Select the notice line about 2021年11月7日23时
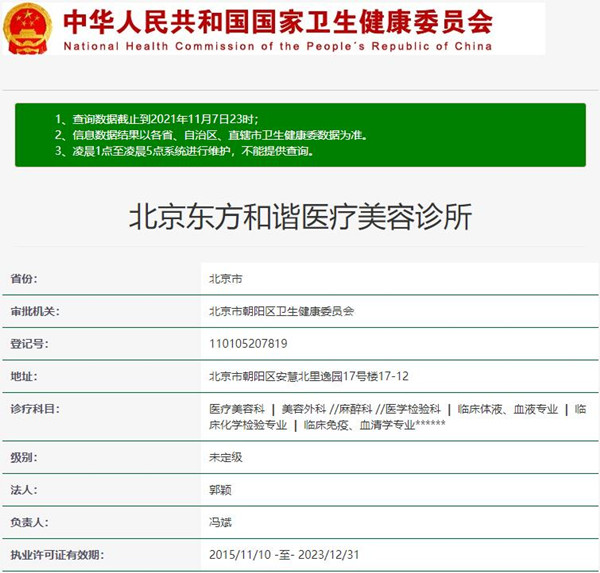The width and height of the screenshot is (600, 573). [157, 119]
